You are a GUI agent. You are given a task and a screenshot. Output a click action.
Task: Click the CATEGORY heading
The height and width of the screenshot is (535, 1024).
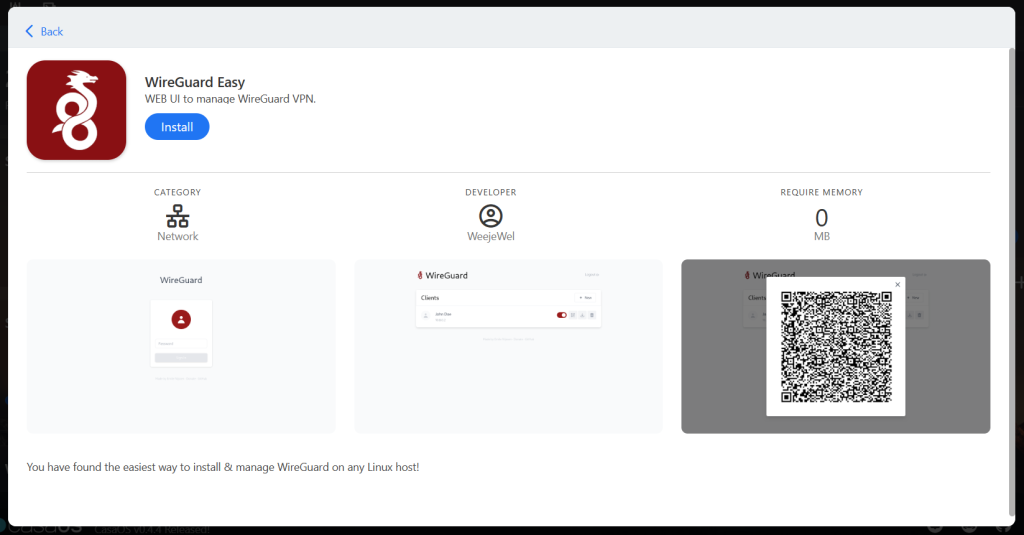(x=178, y=192)
